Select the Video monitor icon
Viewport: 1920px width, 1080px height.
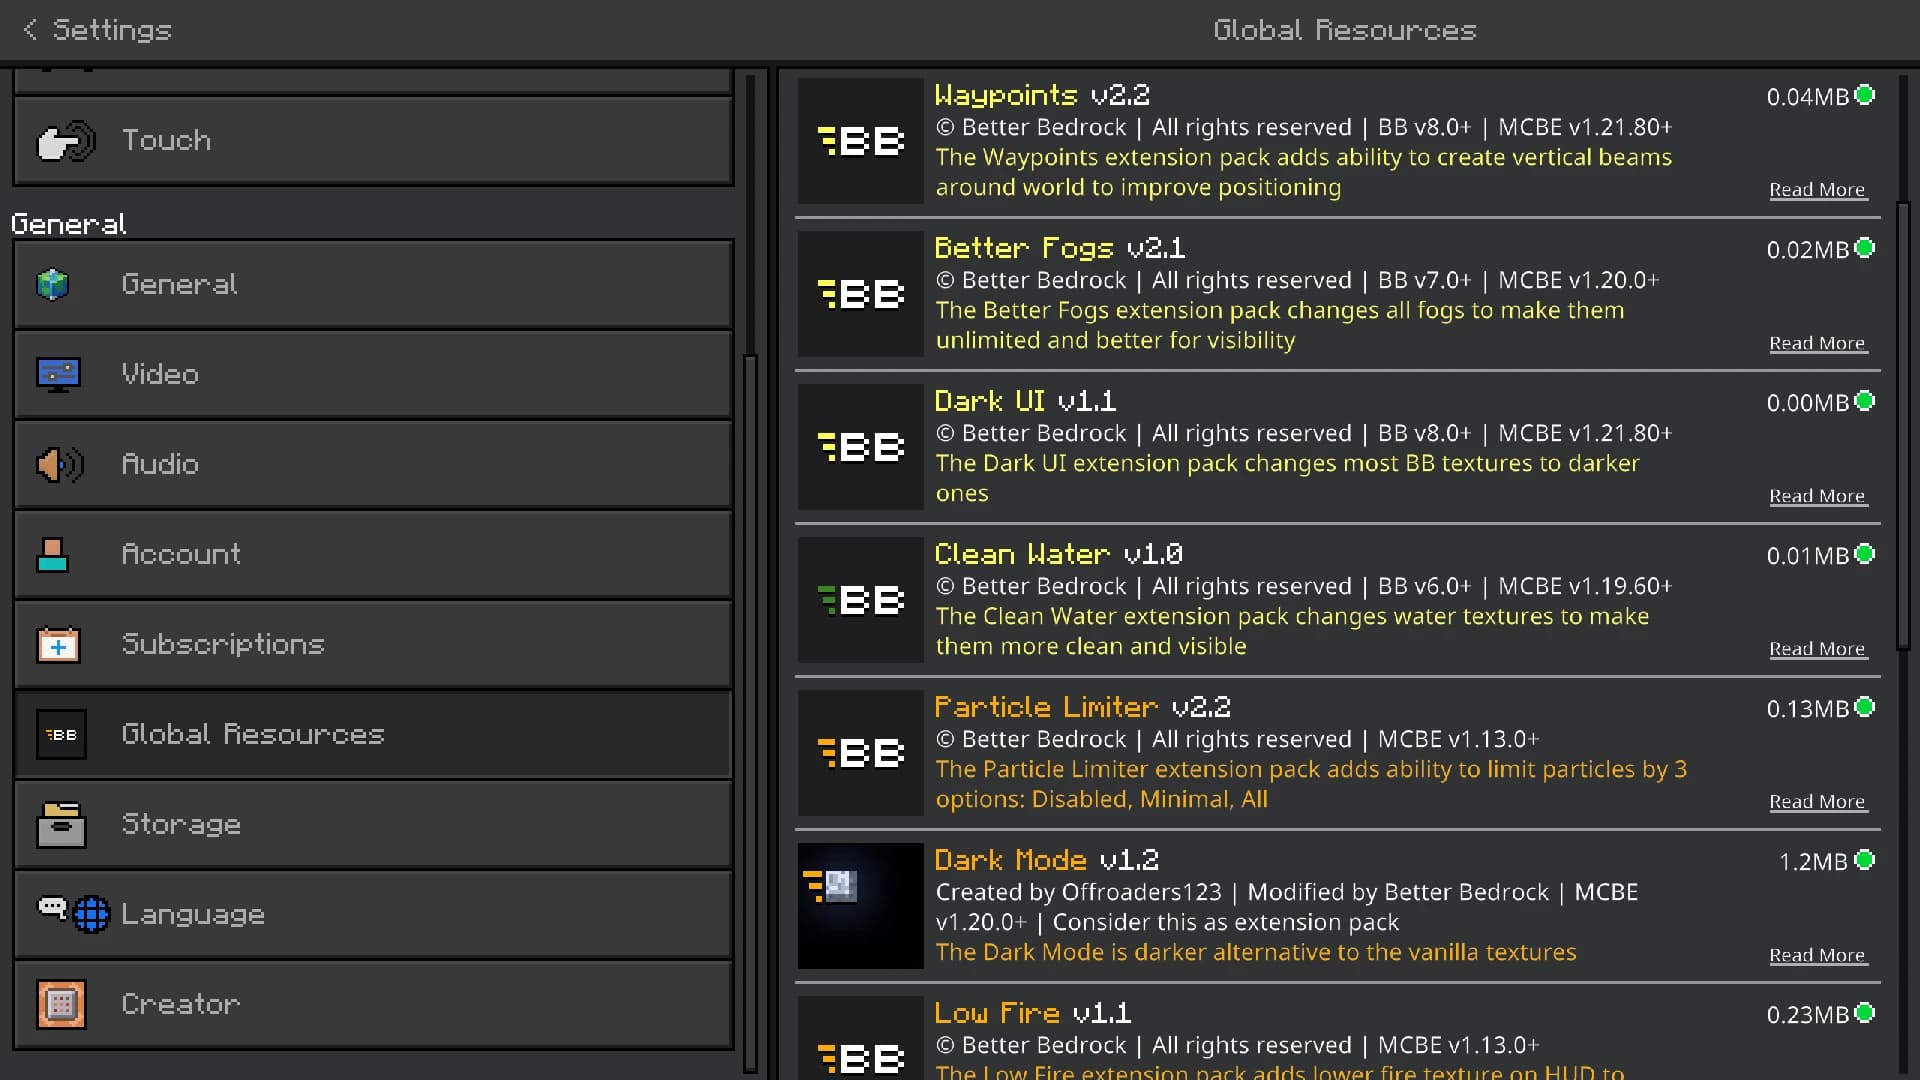coord(58,375)
